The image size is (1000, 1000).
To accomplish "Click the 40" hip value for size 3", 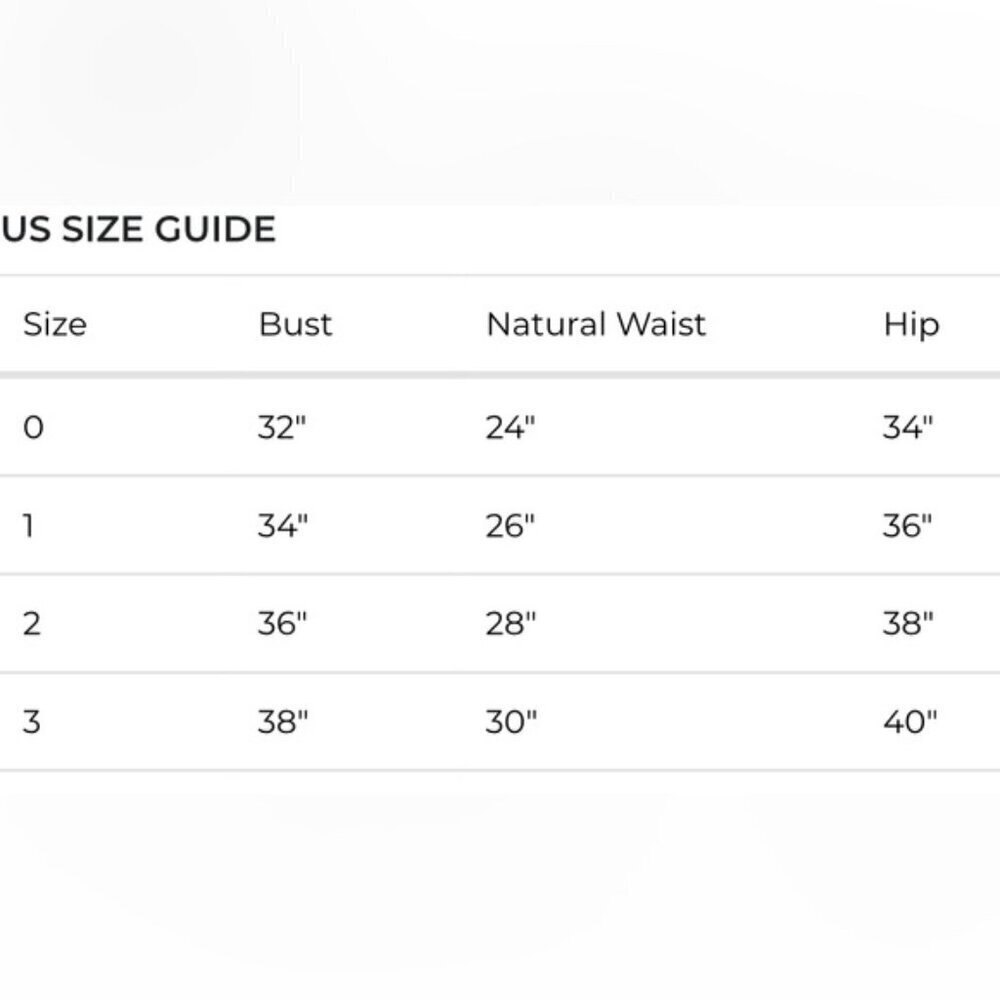I will [909, 722].
